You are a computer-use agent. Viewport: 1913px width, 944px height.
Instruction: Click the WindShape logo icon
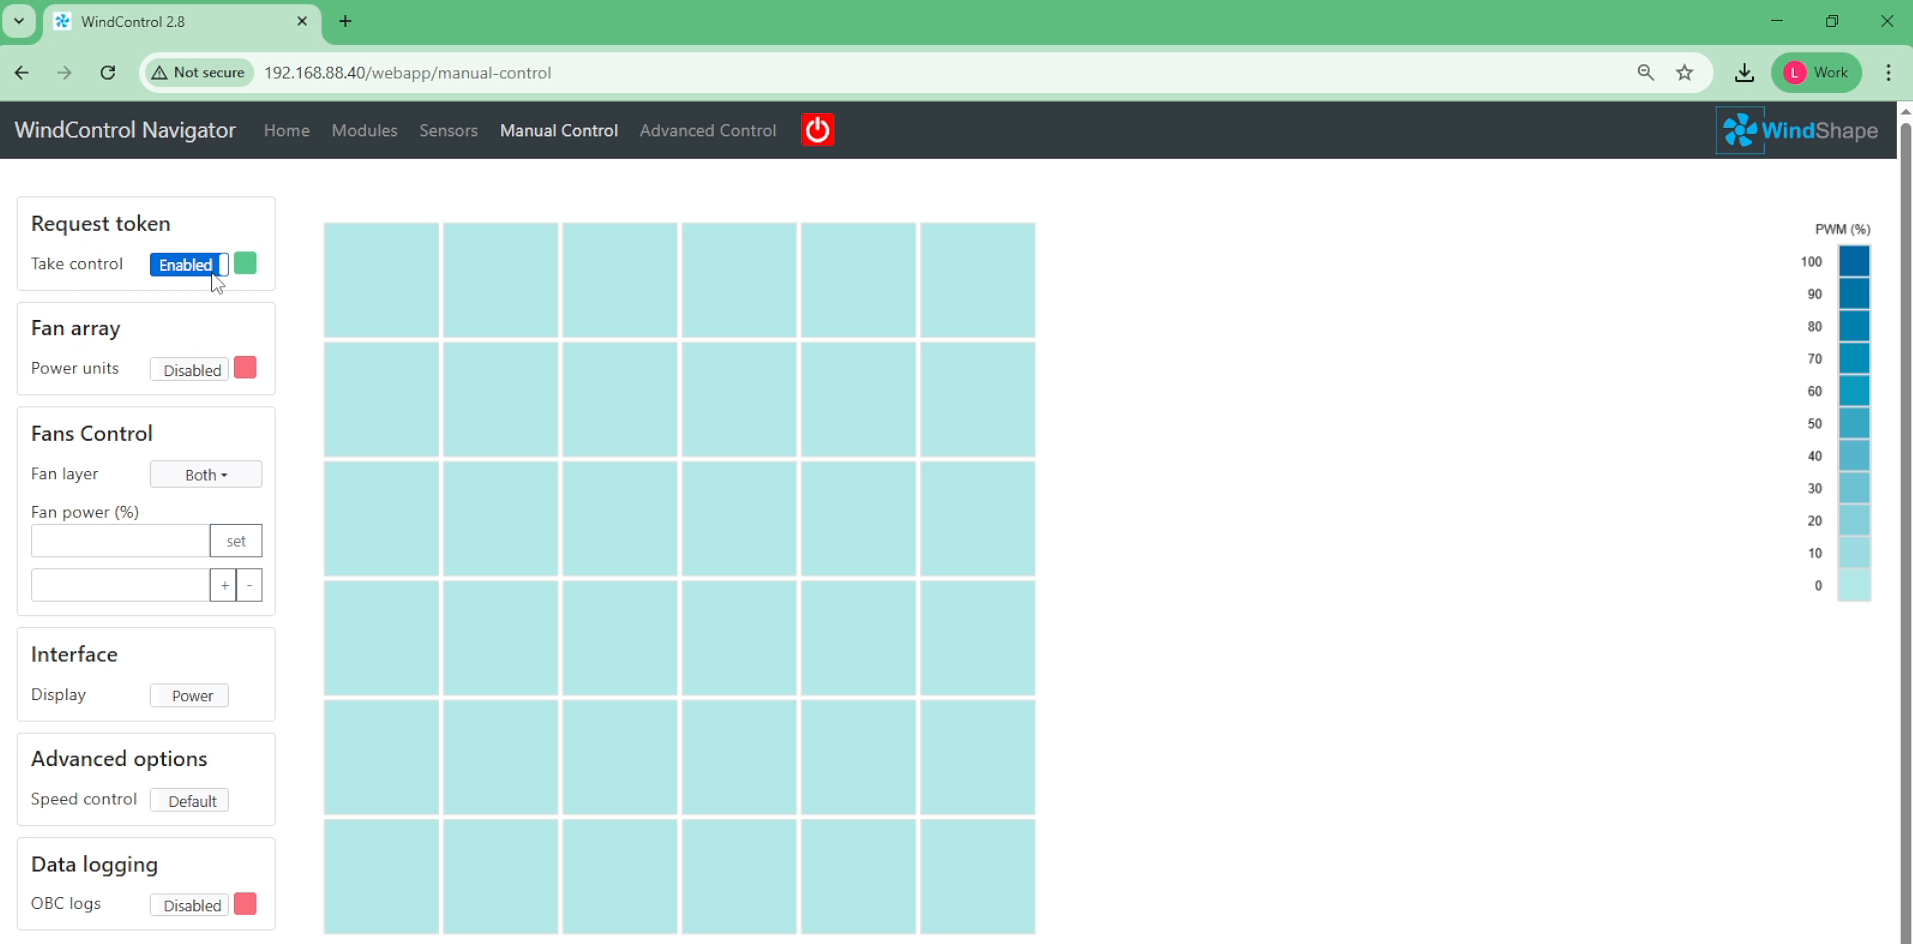pyautogui.click(x=1740, y=130)
